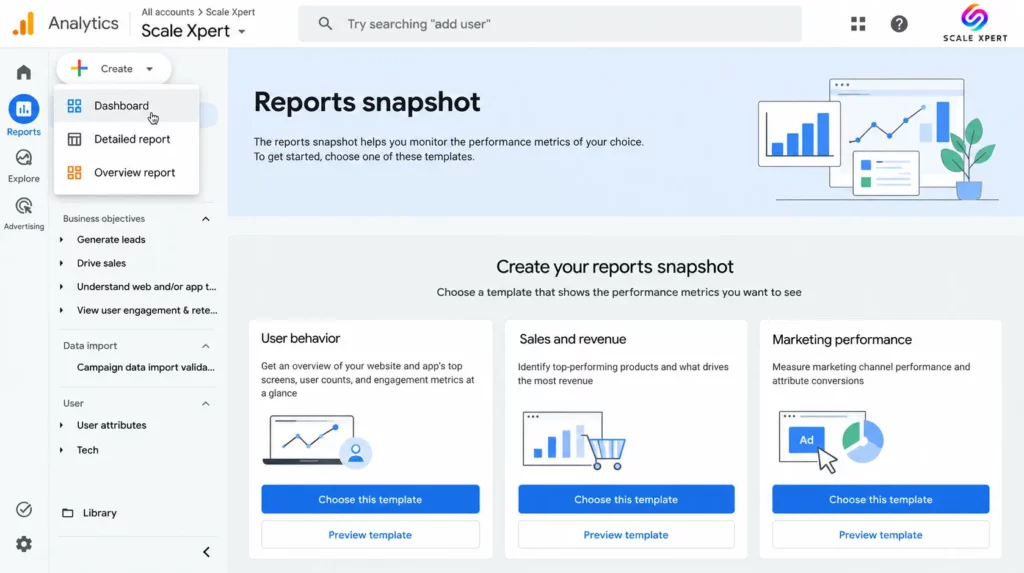Click the Dashboard grid icon in menu
Screen dimensions: 1024x573
coord(74,106)
